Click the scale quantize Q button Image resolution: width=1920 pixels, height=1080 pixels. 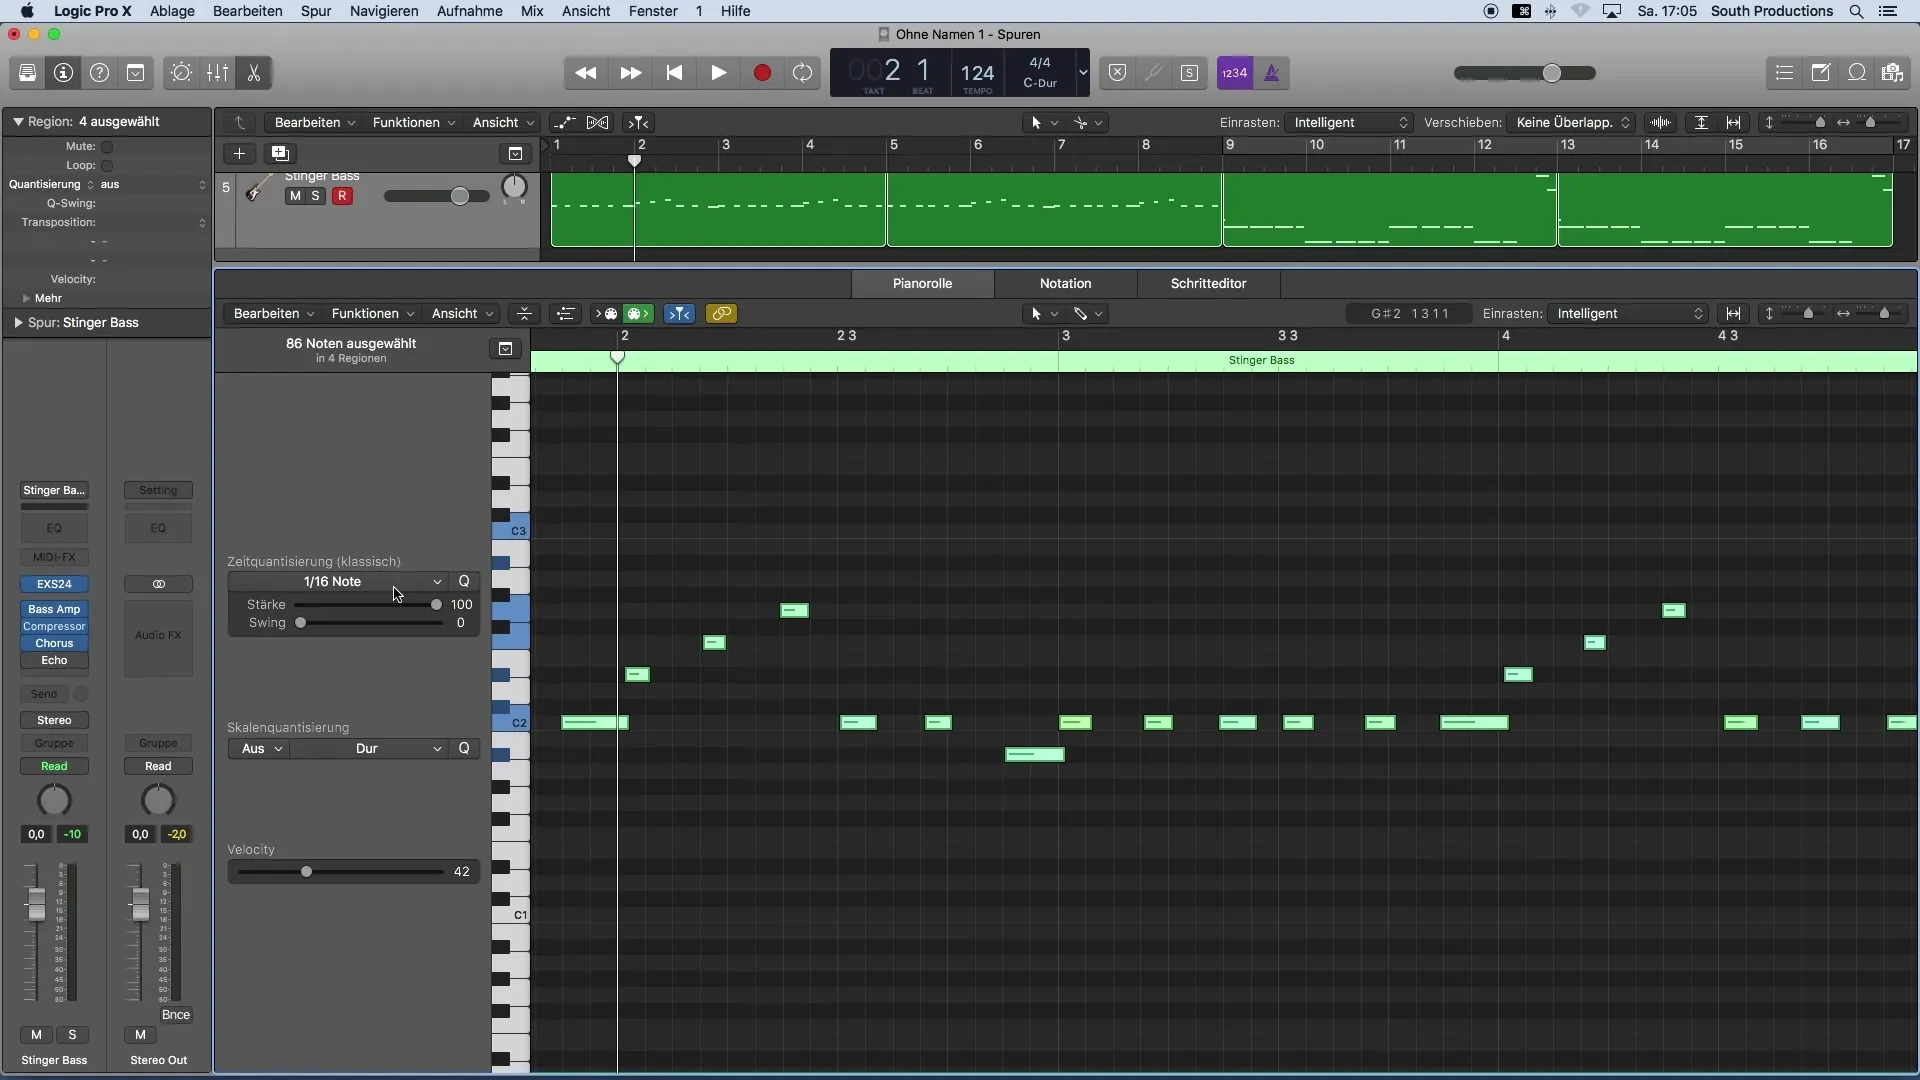tap(464, 748)
